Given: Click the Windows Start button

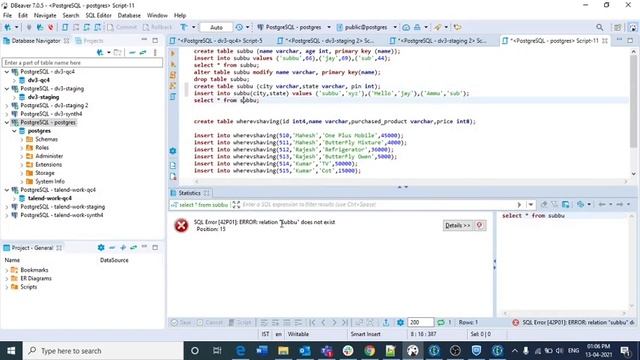Looking at the screenshot, I should (x=11, y=351).
